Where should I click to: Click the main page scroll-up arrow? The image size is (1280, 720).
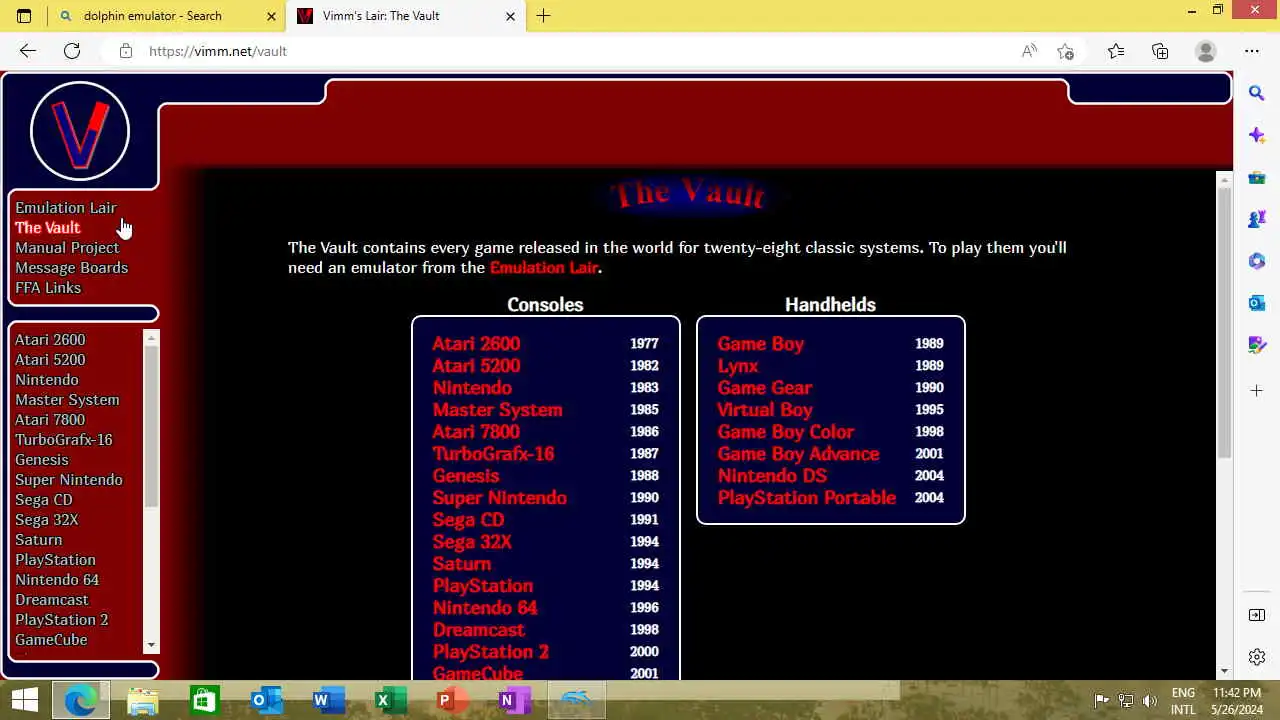pyautogui.click(x=1225, y=180)
